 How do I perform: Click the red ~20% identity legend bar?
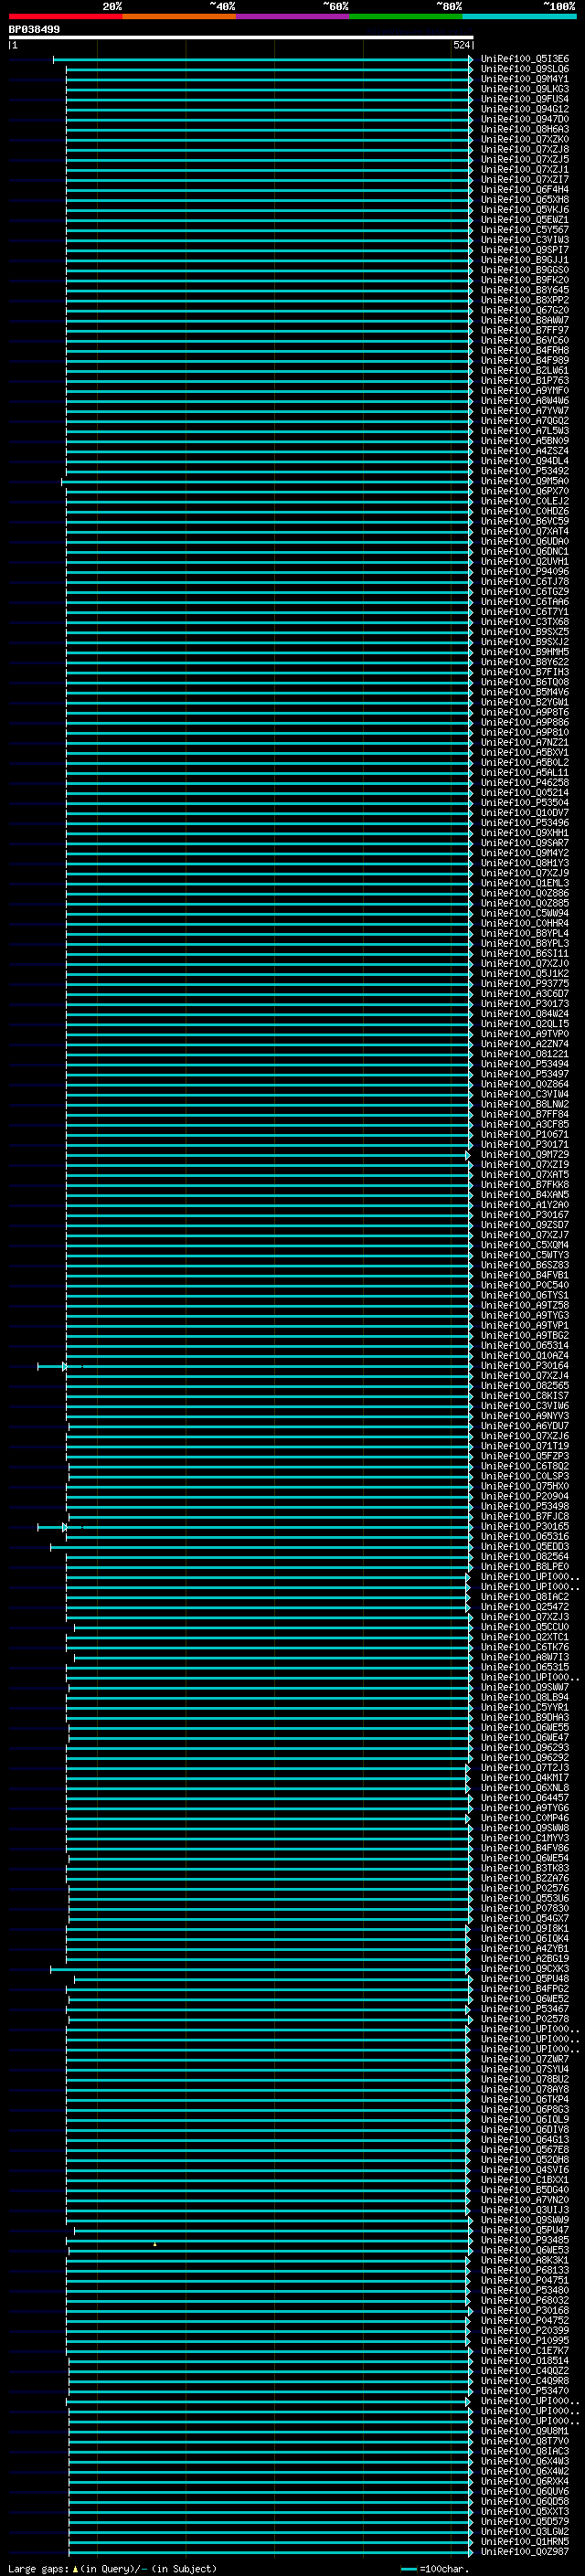pyautogui.click(x=65, y=16)
